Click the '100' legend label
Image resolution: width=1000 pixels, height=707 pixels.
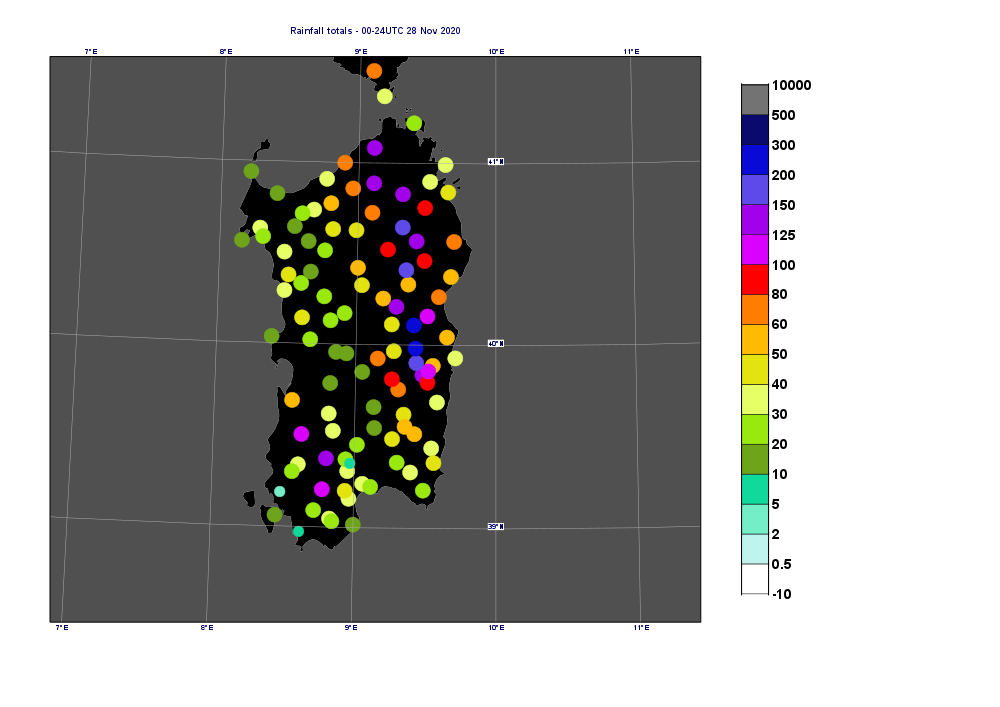click(x=784, y=265)
